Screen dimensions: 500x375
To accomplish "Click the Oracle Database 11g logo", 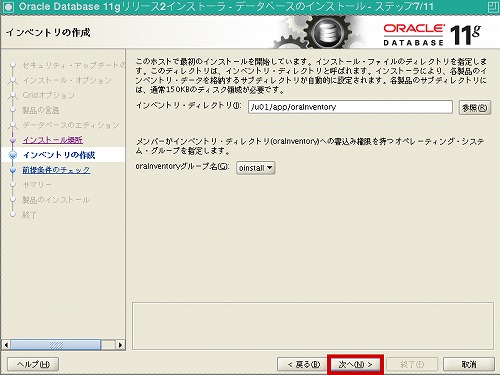I will click(x=432, y=35).
